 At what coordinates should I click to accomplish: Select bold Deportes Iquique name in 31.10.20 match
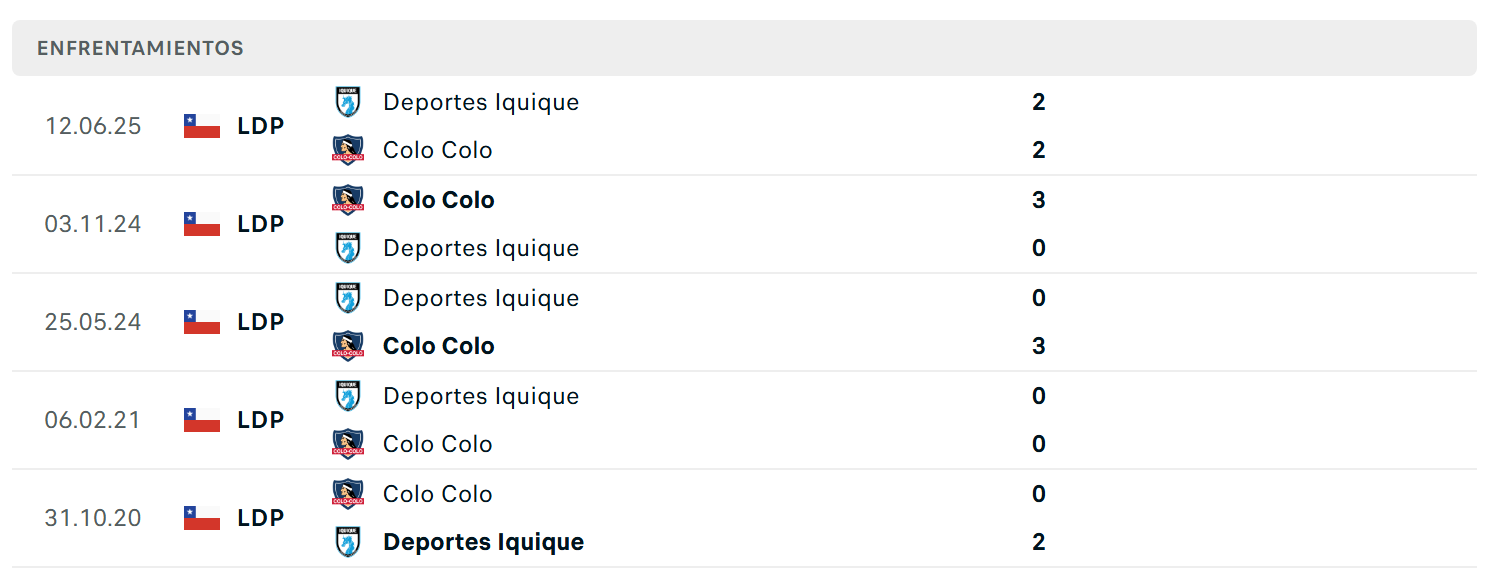pyautogui.click(x=484, y=542)
